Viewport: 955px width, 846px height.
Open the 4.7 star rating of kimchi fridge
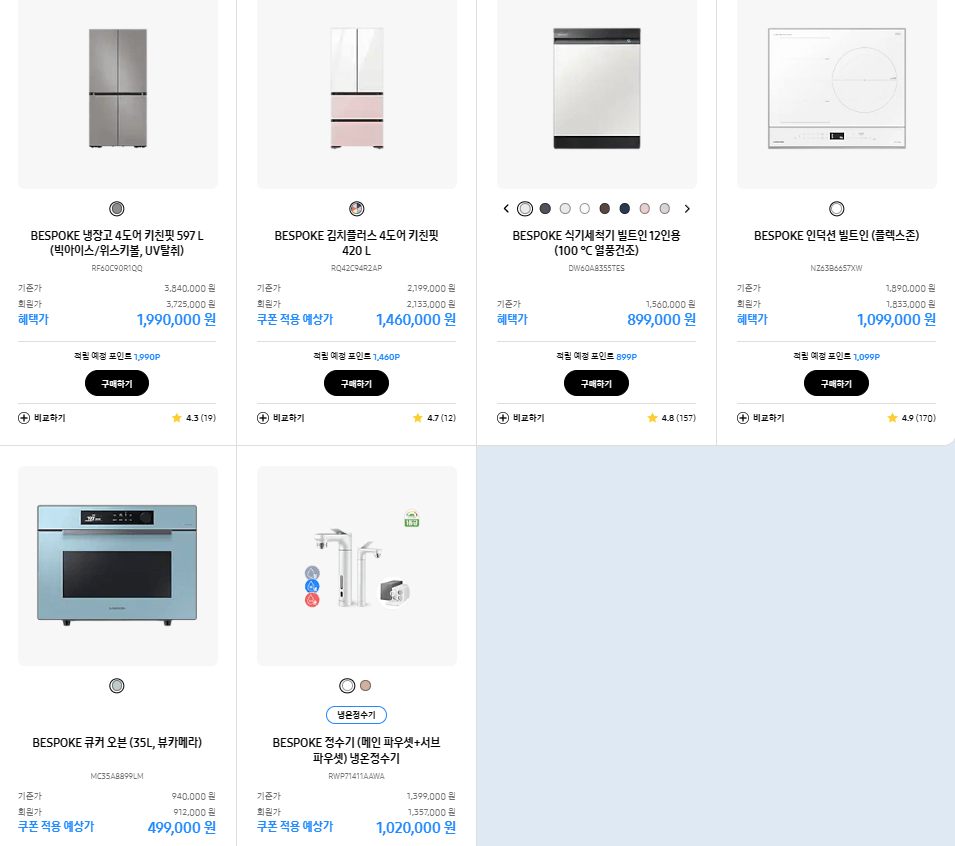(434, 418)
